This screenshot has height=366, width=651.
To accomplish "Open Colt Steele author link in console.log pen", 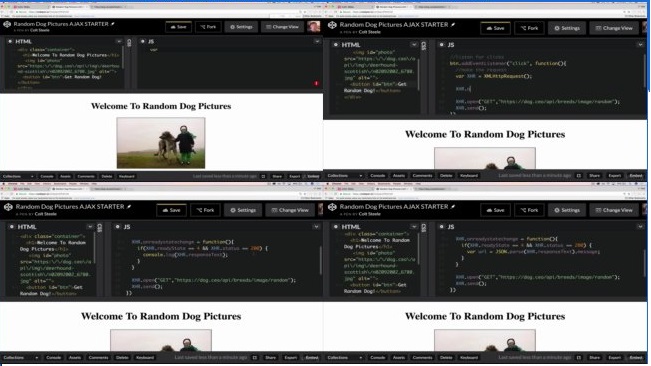I will [45, 214].
